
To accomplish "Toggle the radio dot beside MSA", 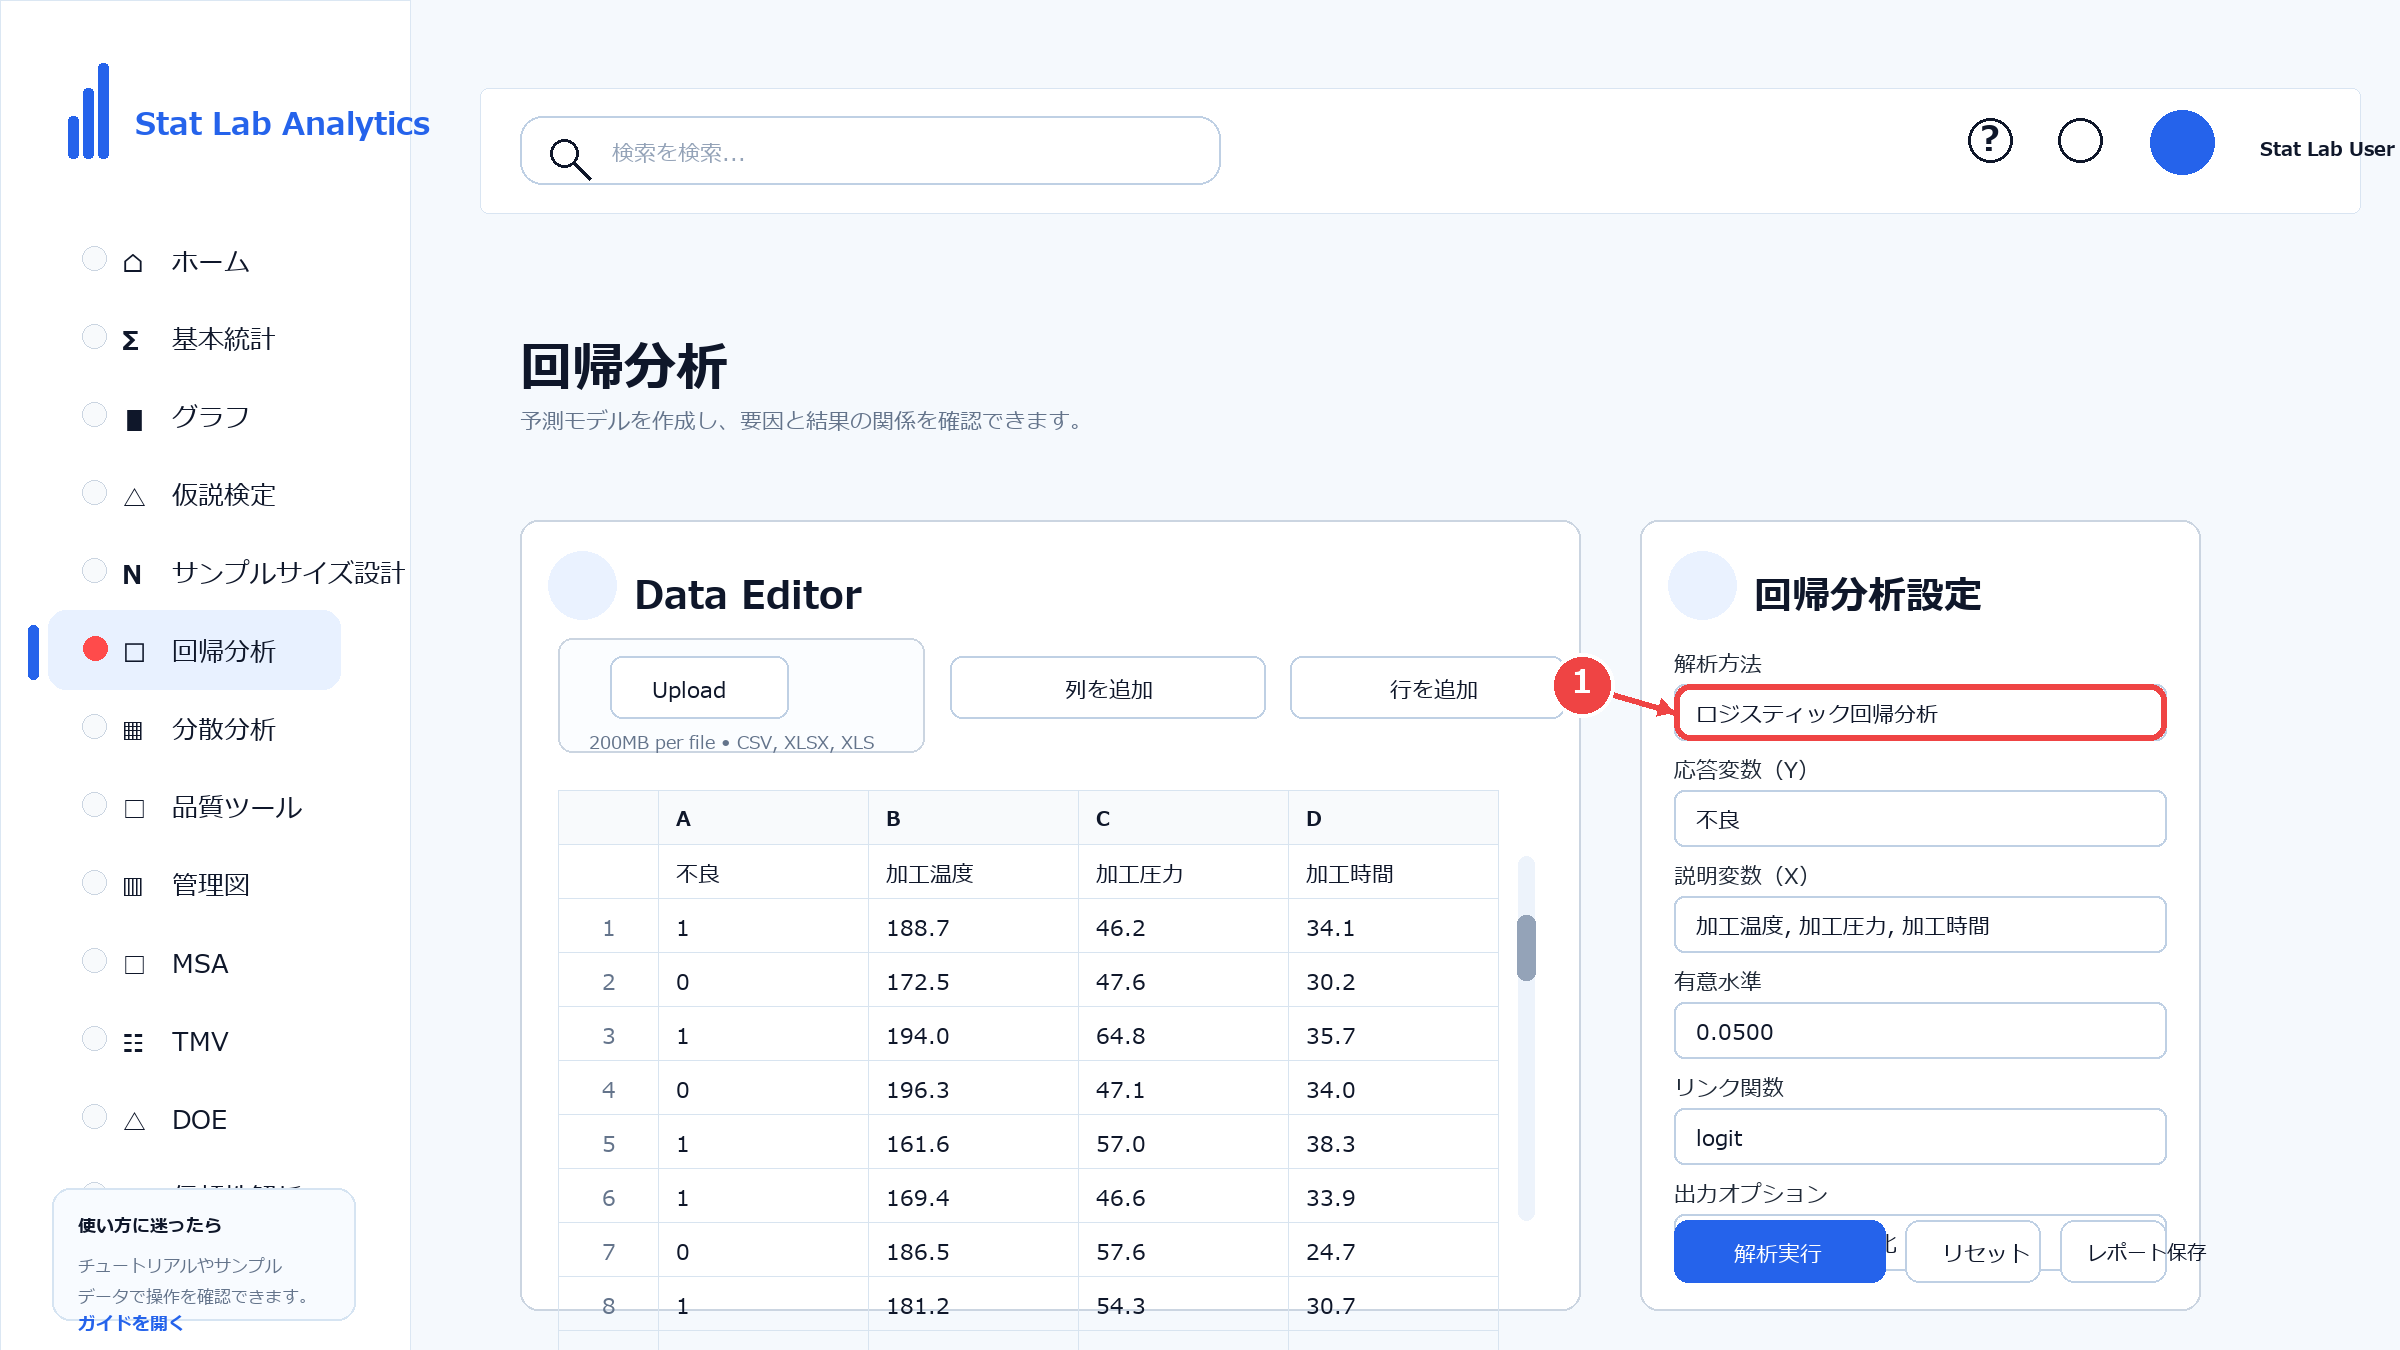I will point(94,961).
